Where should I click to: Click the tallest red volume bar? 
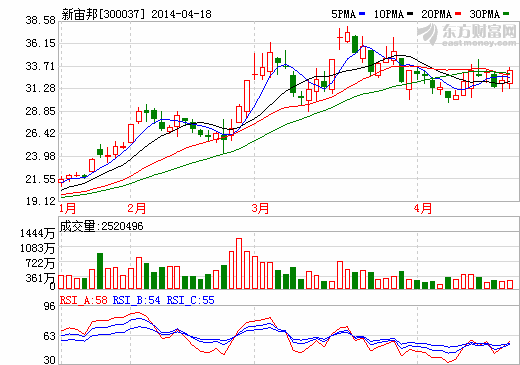pyautogui.click(x=239, y=263)
